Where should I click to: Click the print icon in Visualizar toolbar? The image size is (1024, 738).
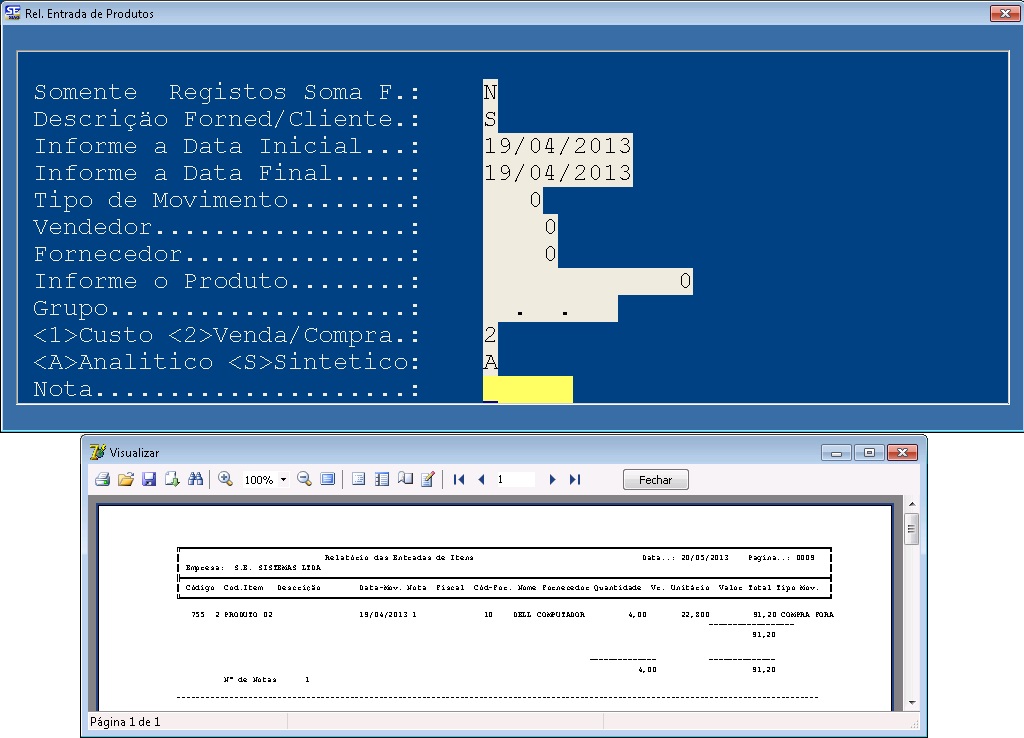tap(102, 480)
